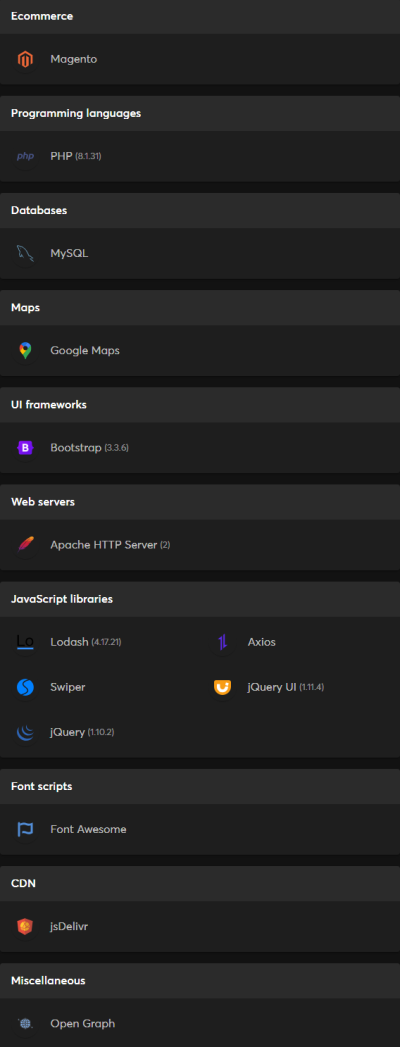Open the Google Maps technology link
The height and width of the screenshot is (1047, 400).
tap(85, 351)
